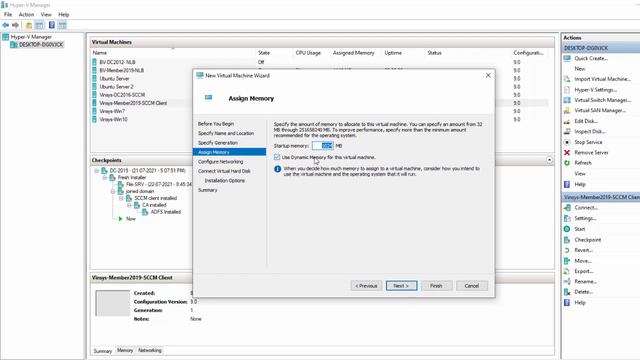The image size is (640, 360).
Task: Sort by the Name column header
Action: coord(100,53)
